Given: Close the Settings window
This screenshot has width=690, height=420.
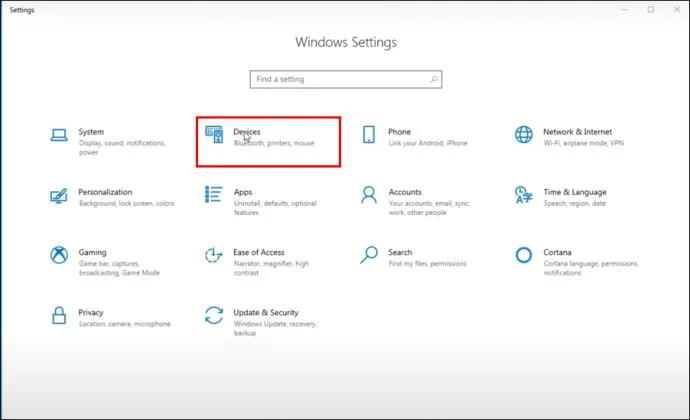Looking at the screenshot, I should (x=677, y=9).
